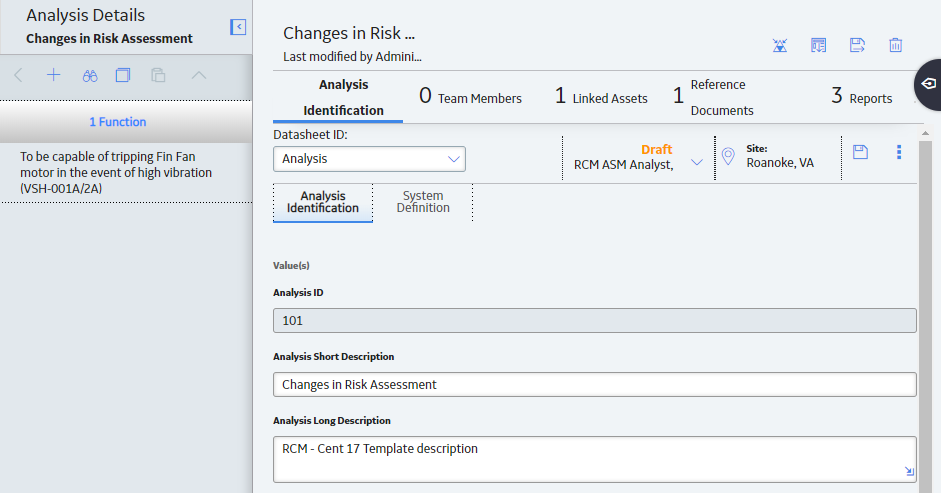941x493 pixels.
Task: Select the 1 Function link
Action: (118, 122)
